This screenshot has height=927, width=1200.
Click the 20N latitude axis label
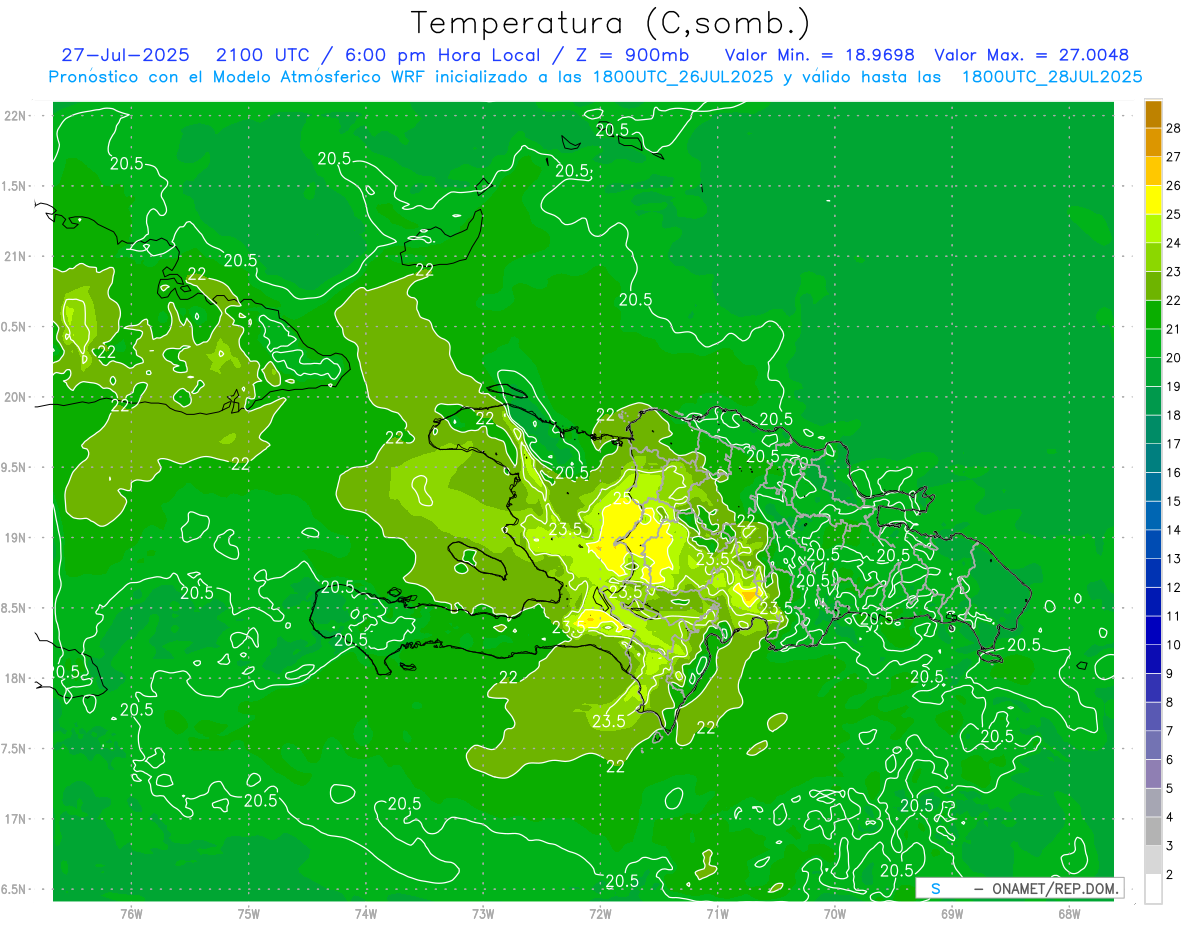15,397
